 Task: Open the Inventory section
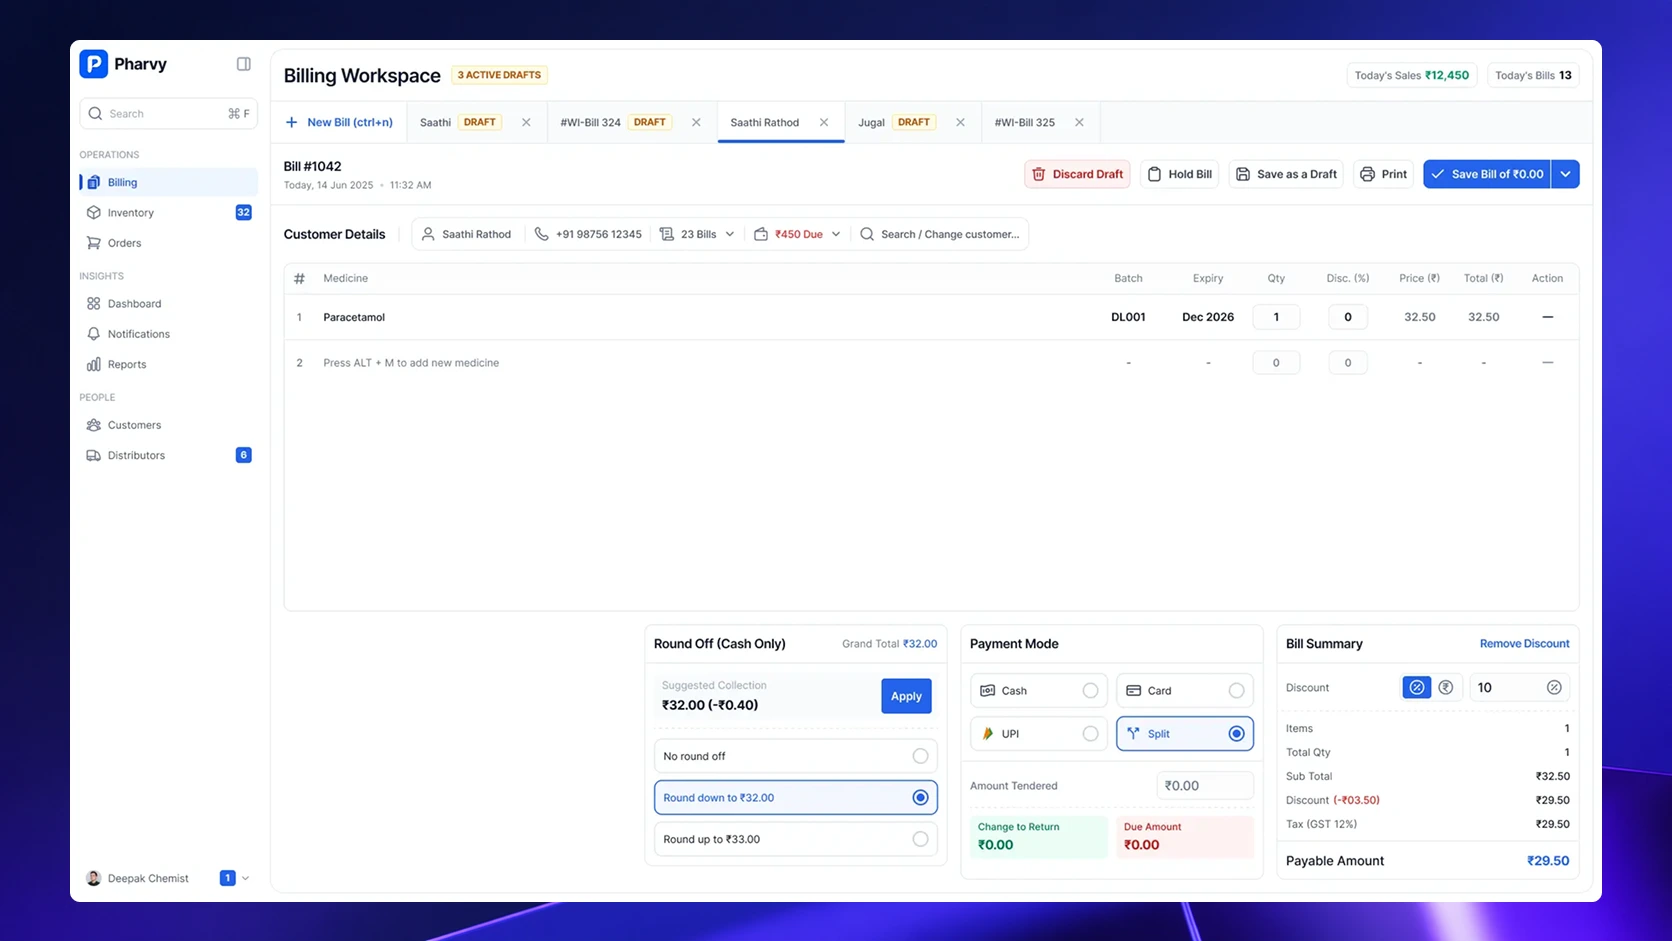click(x=168, y=213)
